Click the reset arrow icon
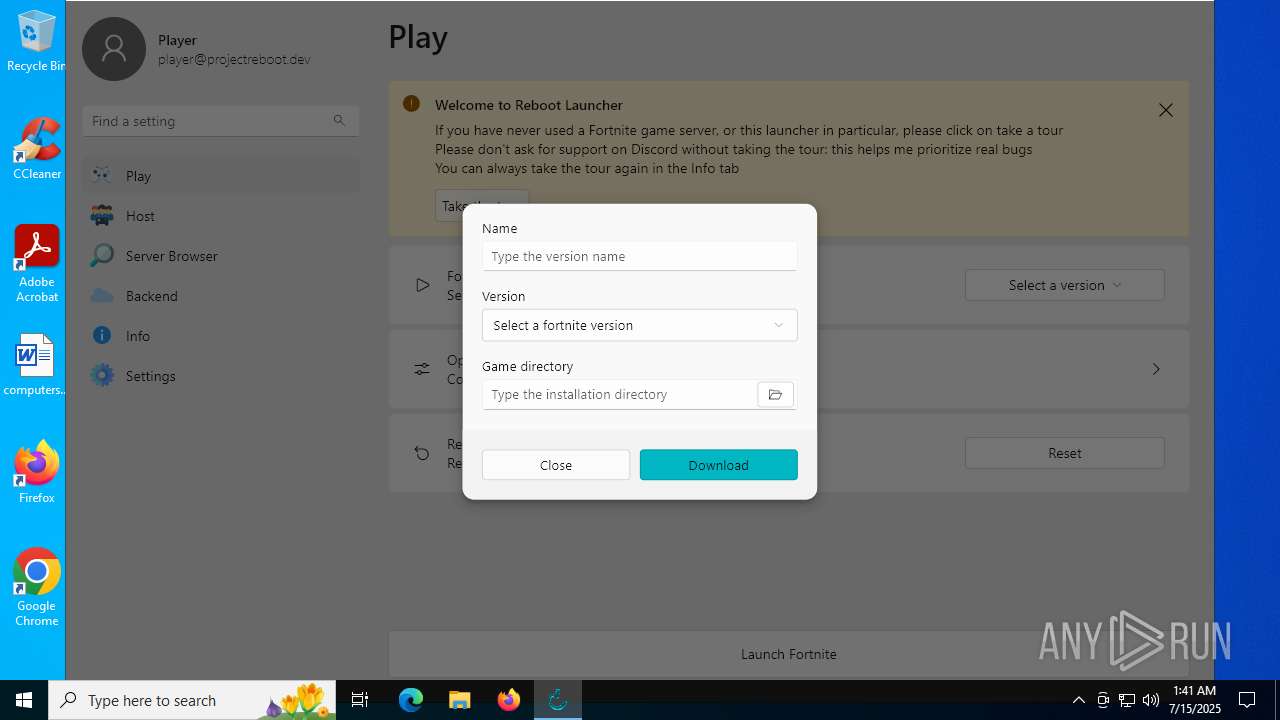Image resolution: width=1280 pixels, height=720 pixels. tap(422, 453)
